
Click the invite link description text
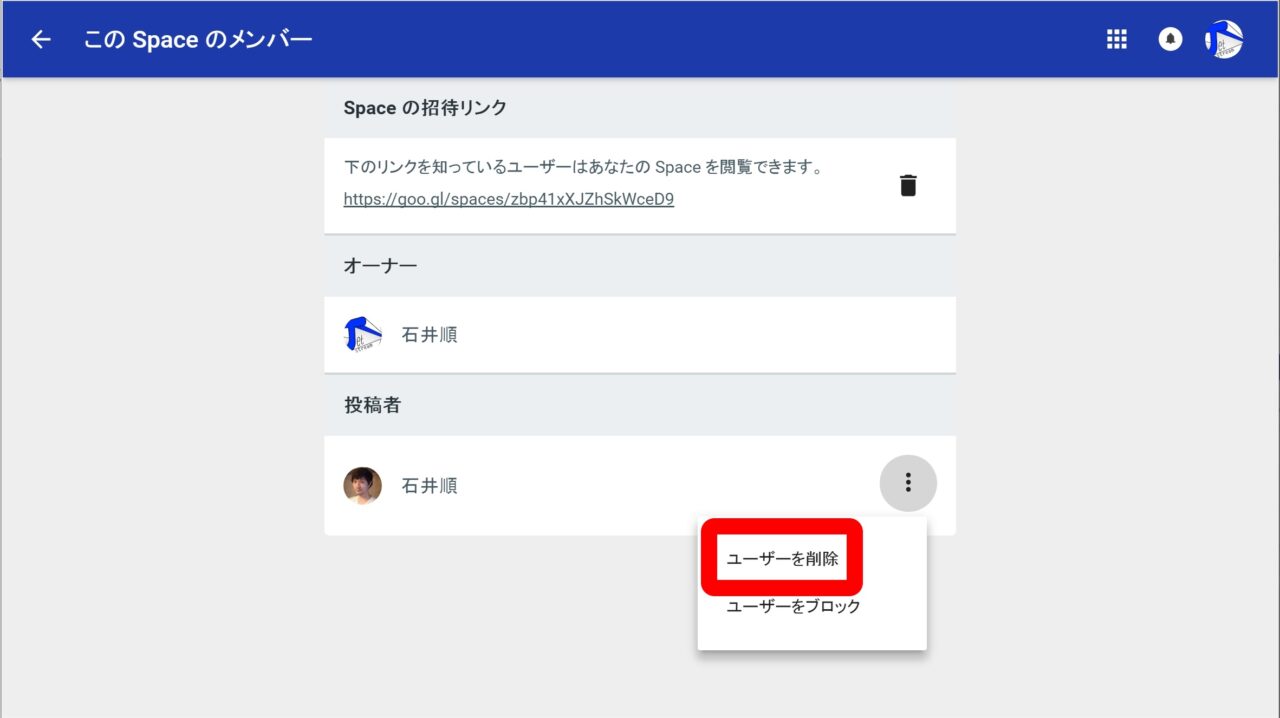[x=583, y=167]
